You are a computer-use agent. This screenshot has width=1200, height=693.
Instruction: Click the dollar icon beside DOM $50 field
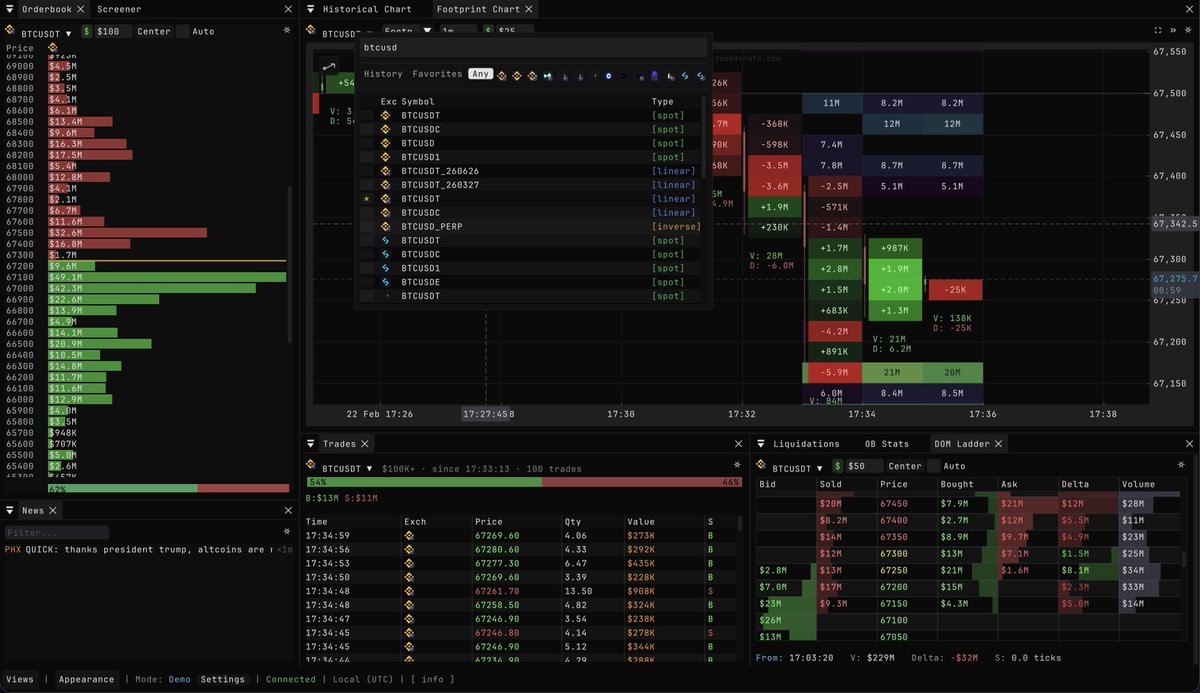point(838,466)
